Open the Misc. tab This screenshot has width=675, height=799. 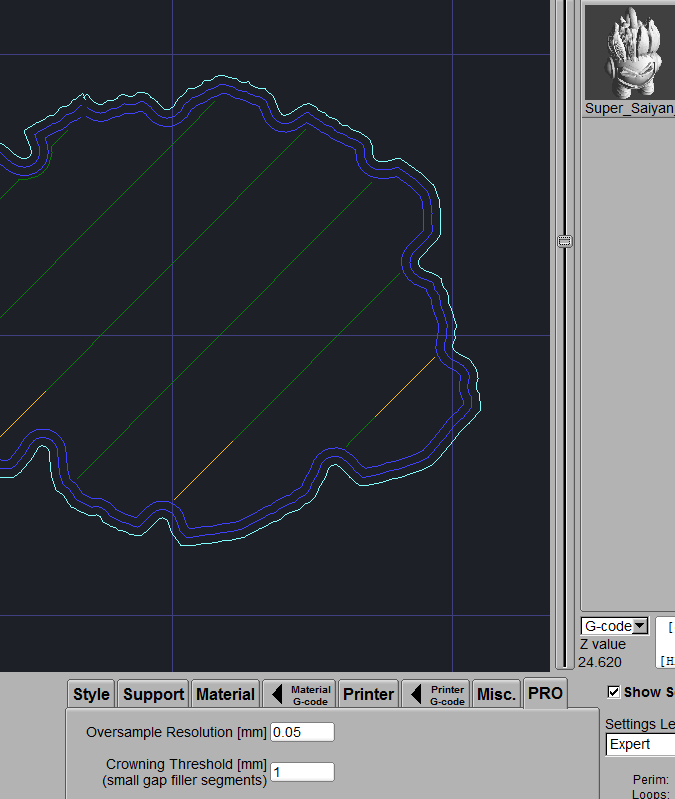coord(496,694)
